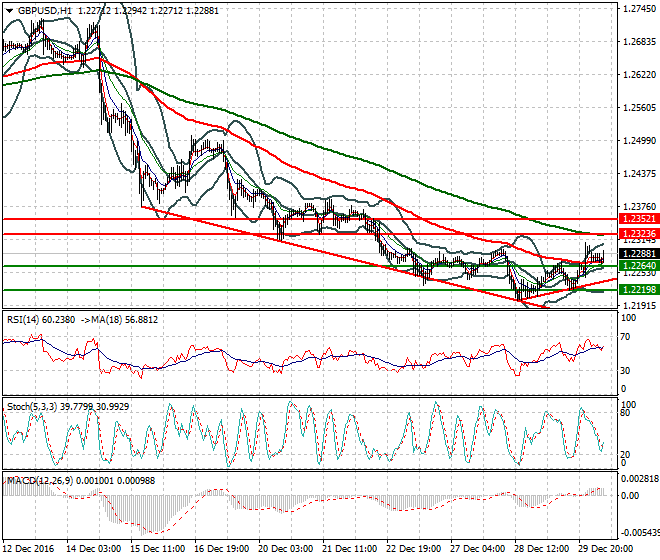This screenshot has height=560, width=660.
Task: Click the MACD scale value 0.002818
Action: tap(640, 478)
